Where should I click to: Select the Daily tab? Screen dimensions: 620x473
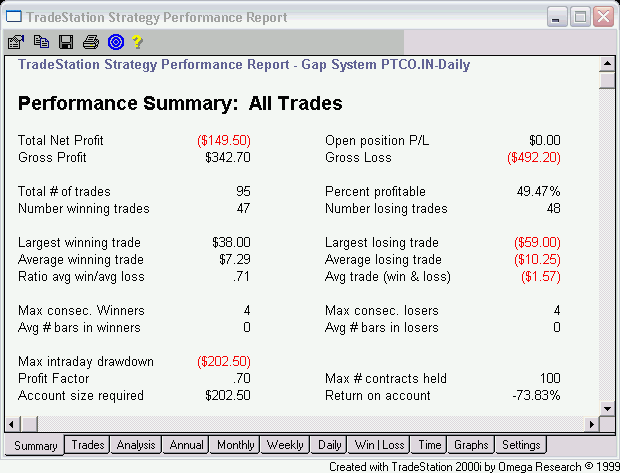329,445
